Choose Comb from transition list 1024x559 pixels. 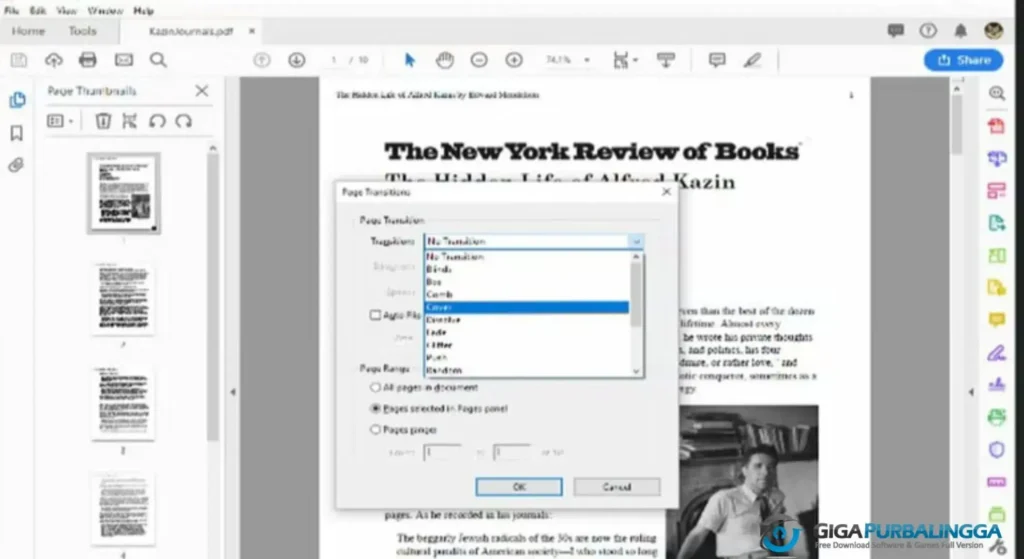(x=527, y=295)
